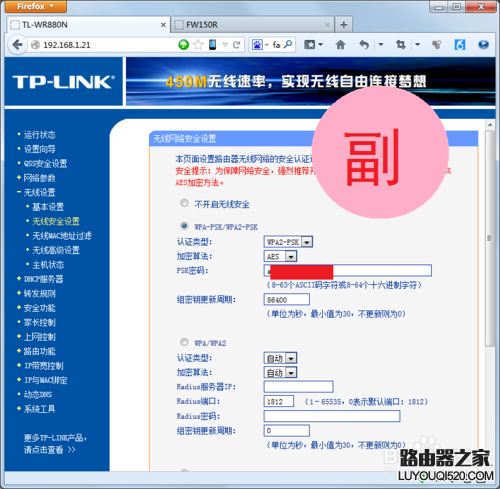Viewport: 500px width, 489px height.
Task: Click the gray cluster addon icon
Action: pyautogui.click(x=437, y=45)
